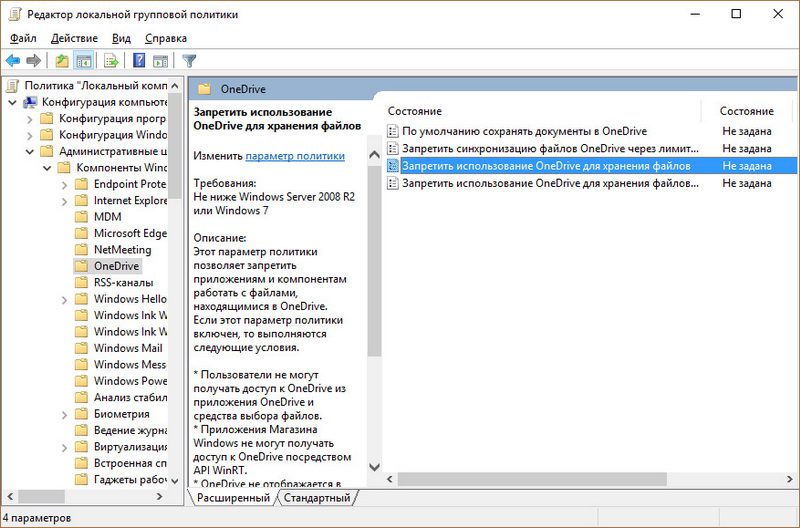Select policy По умолчанию сохранять документы в OneDrive
This screenshot has width=800, height=528.
(x=524, y=131)
